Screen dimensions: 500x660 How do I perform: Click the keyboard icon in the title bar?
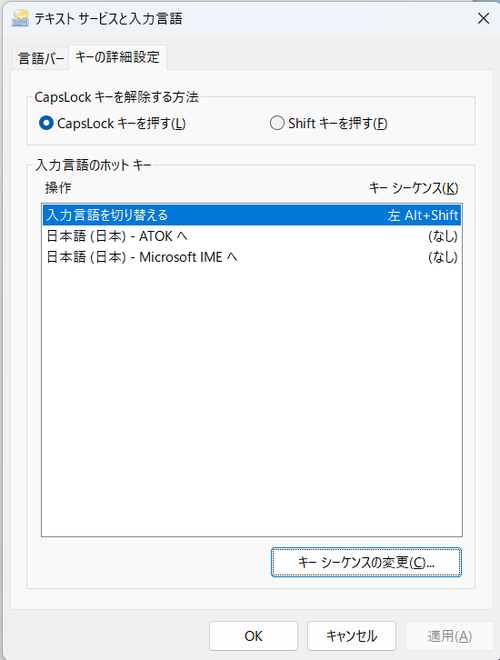[x=20, y=18]
